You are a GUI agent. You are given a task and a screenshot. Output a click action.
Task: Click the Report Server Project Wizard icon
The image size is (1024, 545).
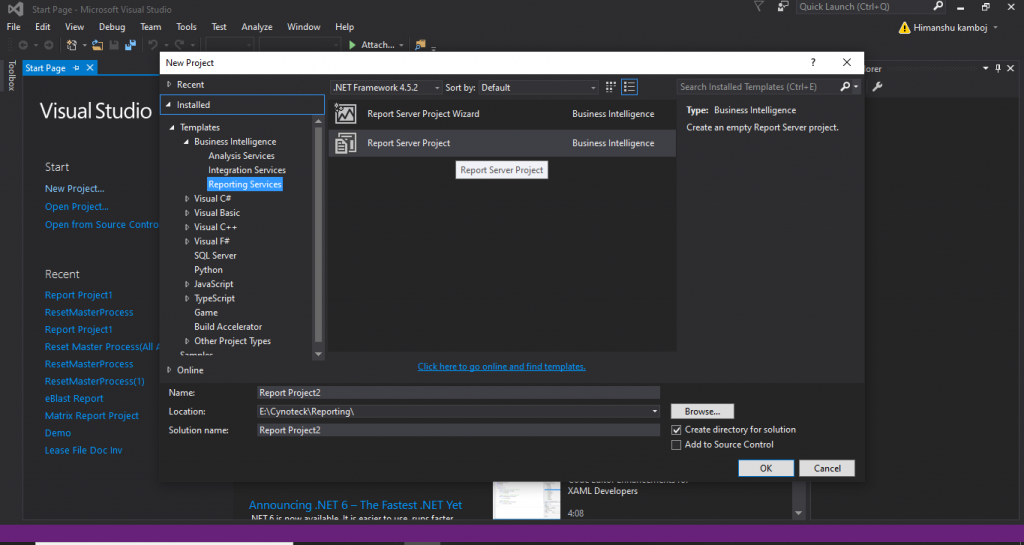pos(346,114)
